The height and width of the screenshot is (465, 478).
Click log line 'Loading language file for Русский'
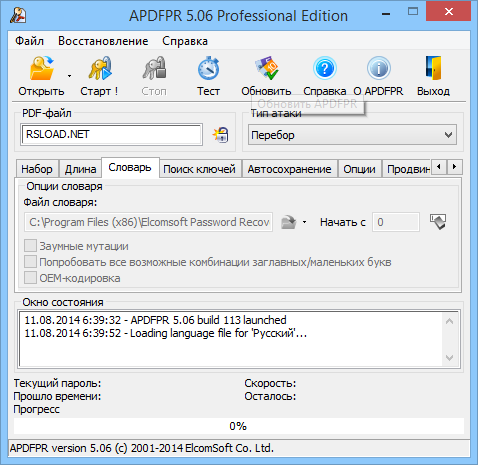[x=166, y=333]
